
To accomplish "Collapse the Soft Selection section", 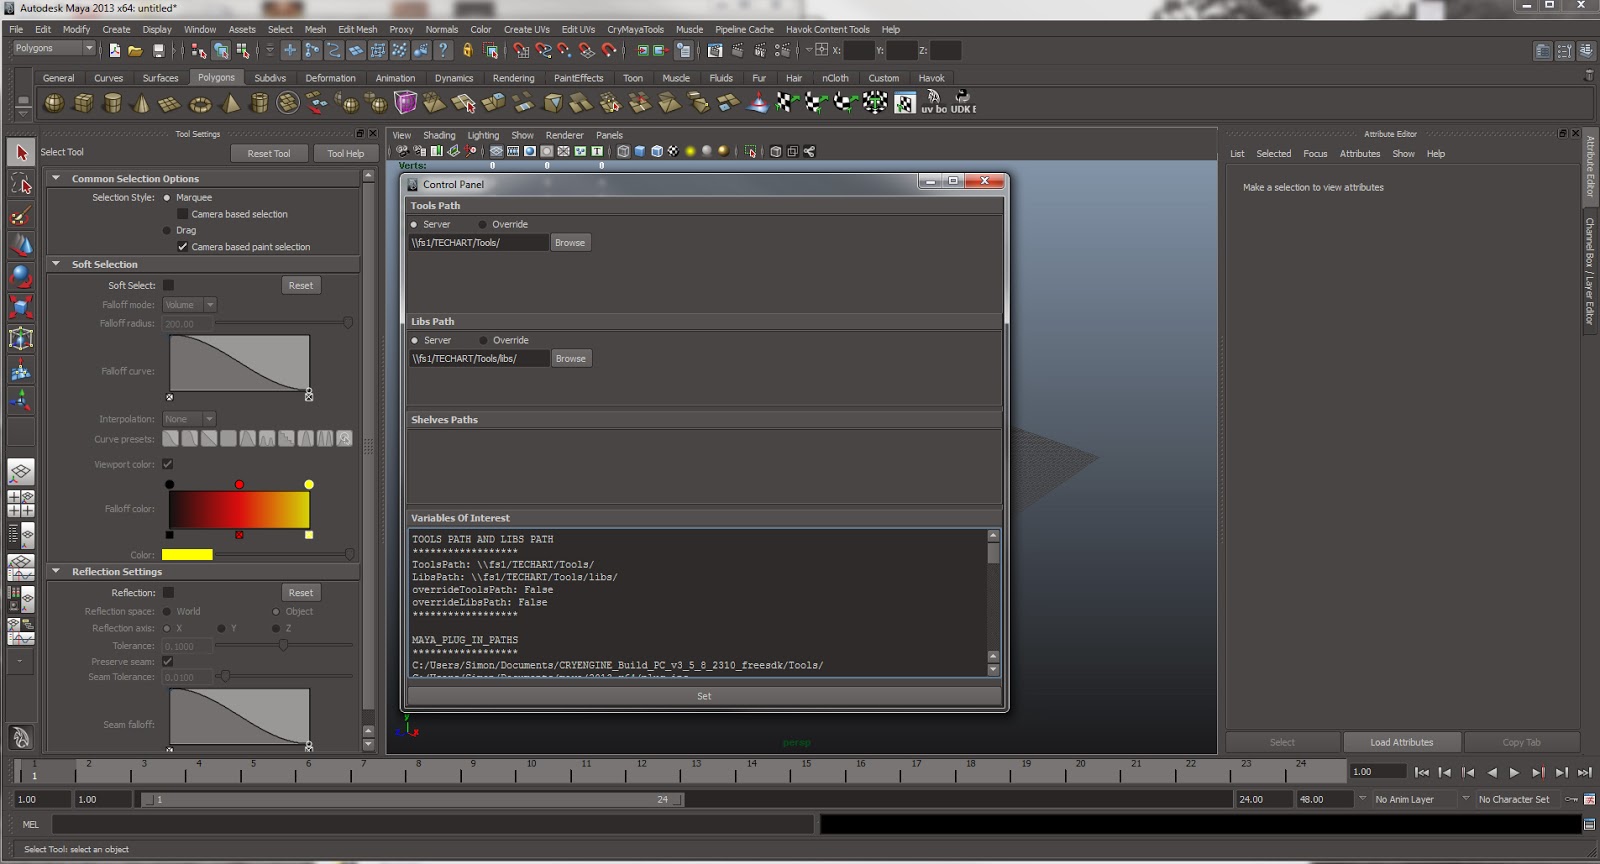I will (x=56, y=264).
